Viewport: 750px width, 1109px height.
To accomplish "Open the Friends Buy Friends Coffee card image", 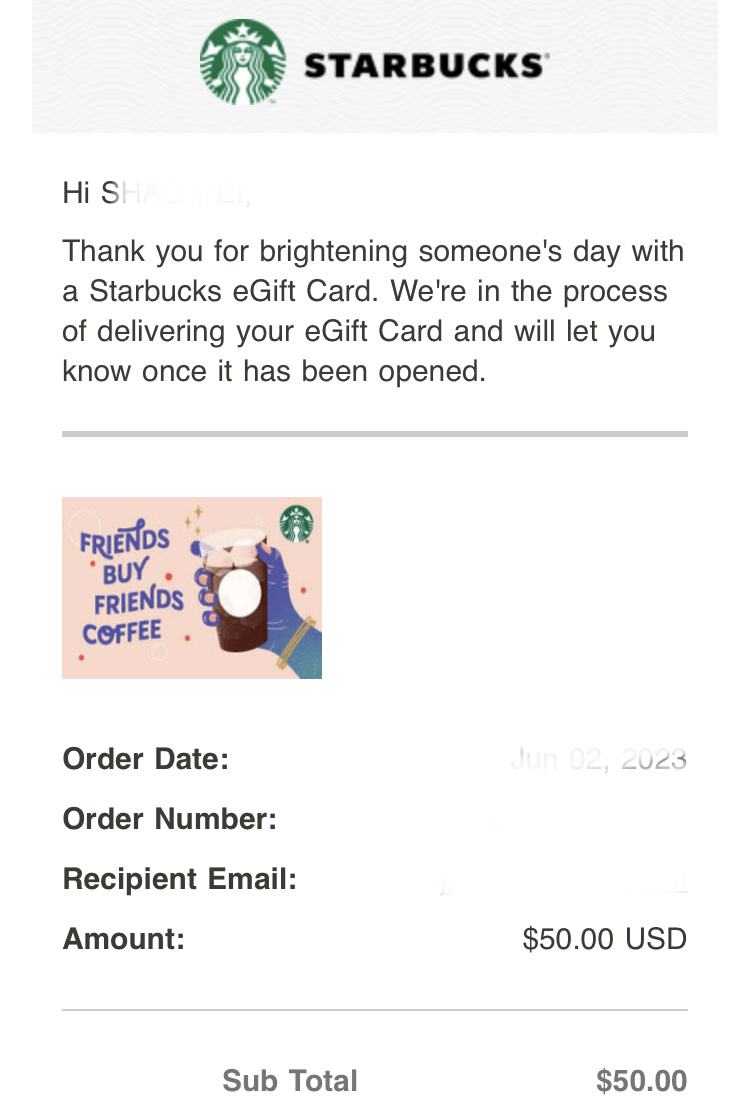I will 192,588.
